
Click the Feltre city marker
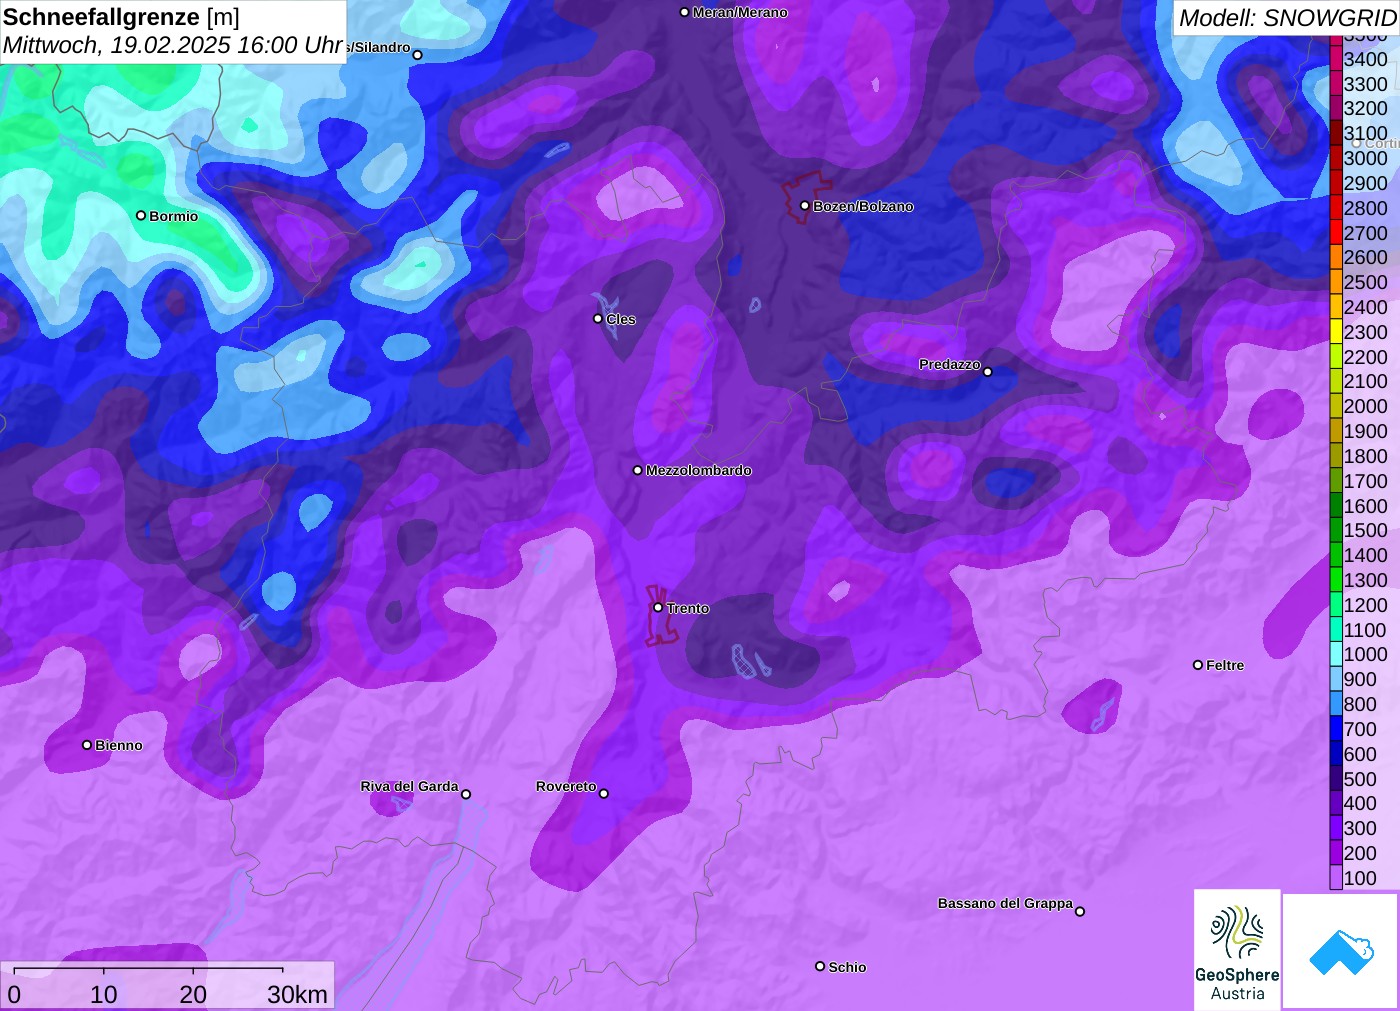click(x=1198, y=664)
